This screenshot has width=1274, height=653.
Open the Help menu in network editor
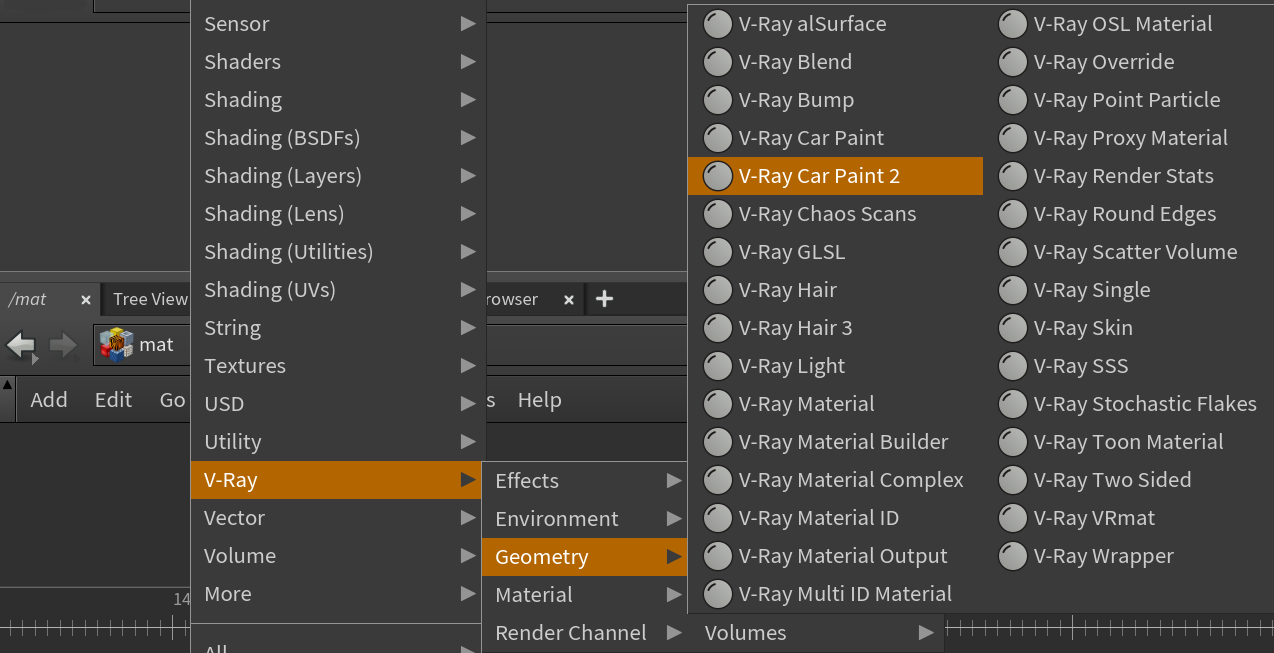[539, 400]
